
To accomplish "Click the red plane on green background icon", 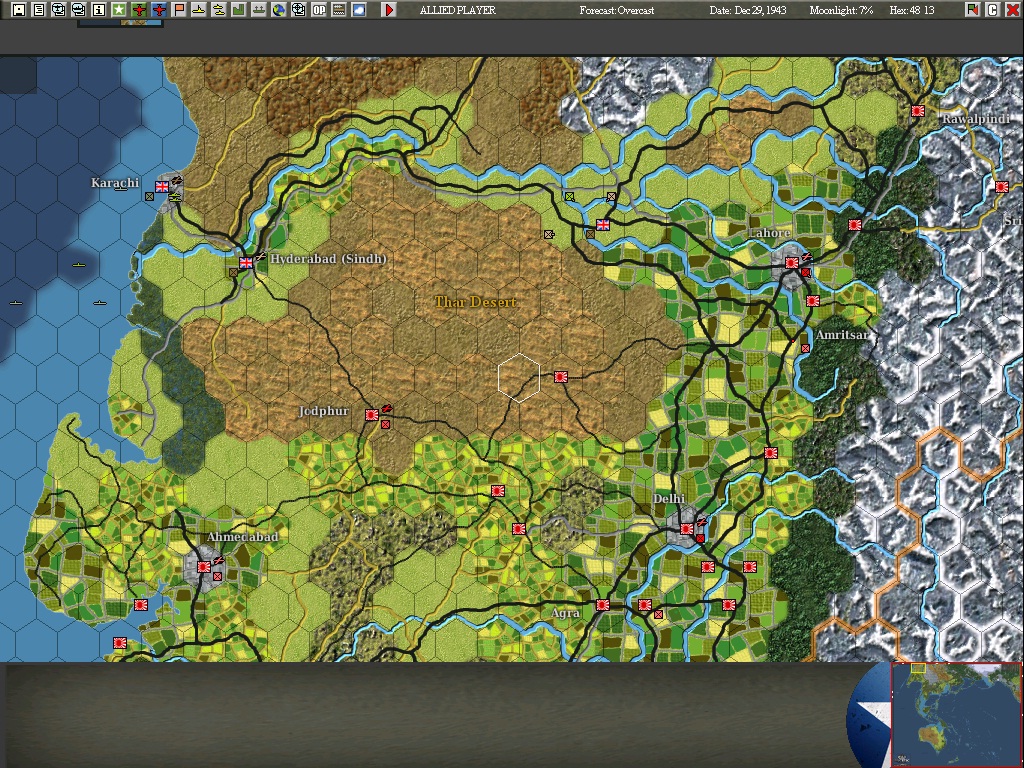I will click(139, 10).
